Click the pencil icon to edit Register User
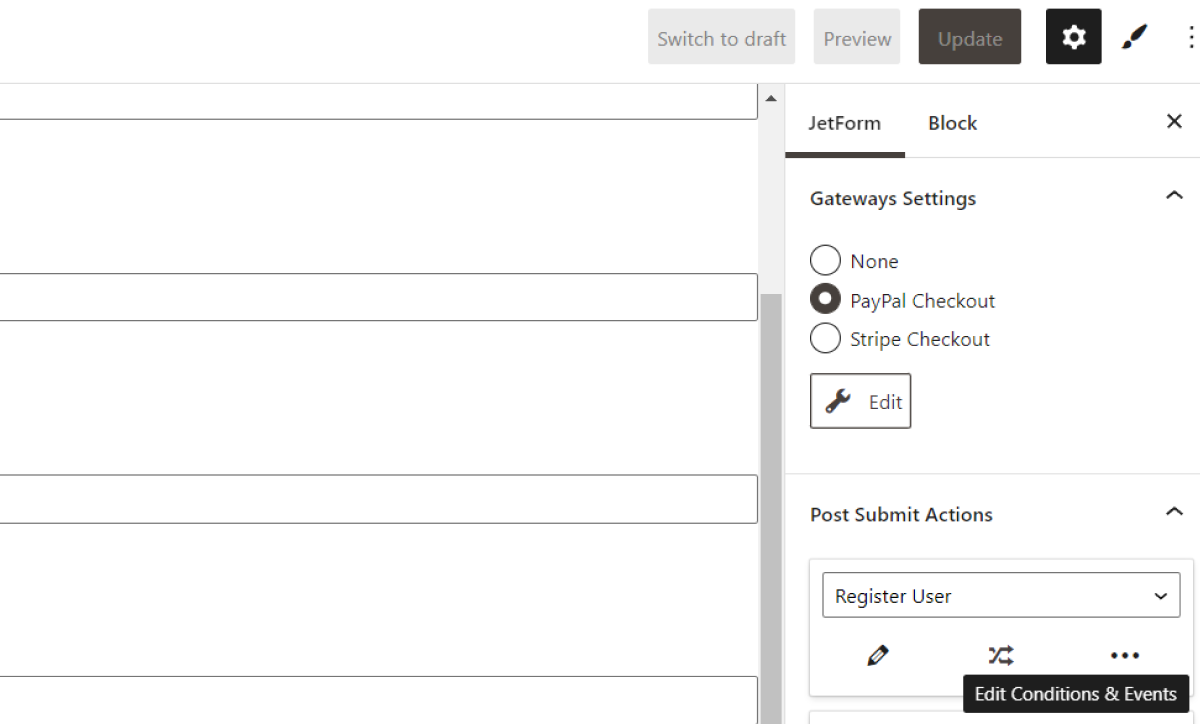 pyautogui.click(x=877, y=655)
